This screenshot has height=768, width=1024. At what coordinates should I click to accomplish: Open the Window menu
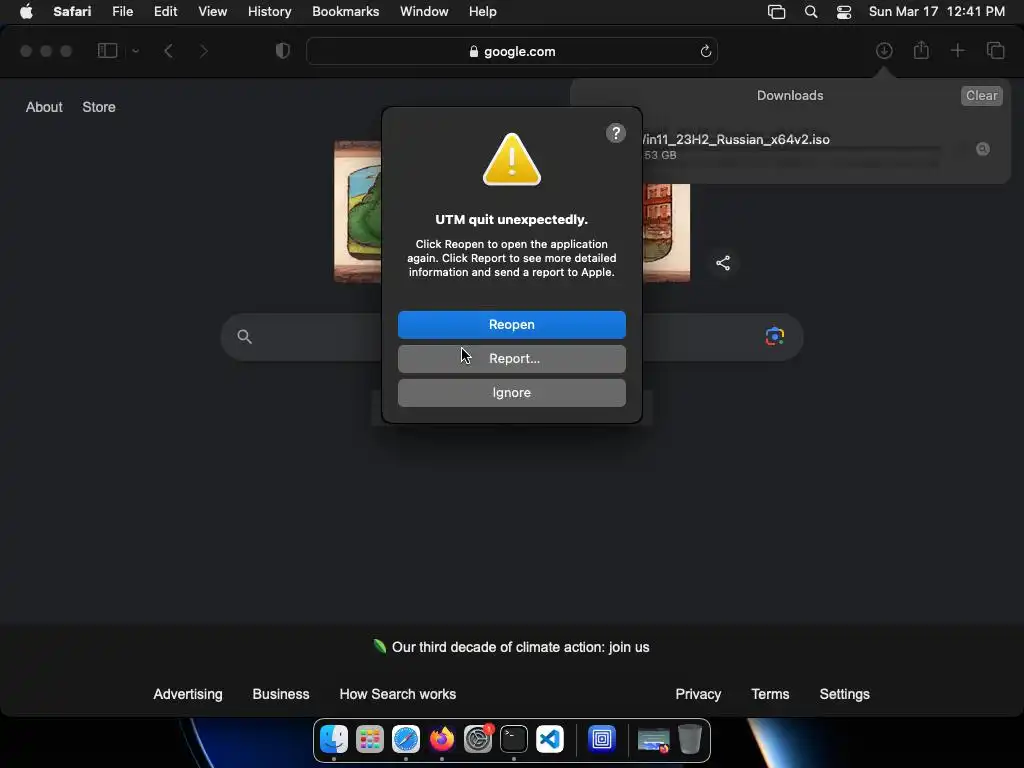424,12
